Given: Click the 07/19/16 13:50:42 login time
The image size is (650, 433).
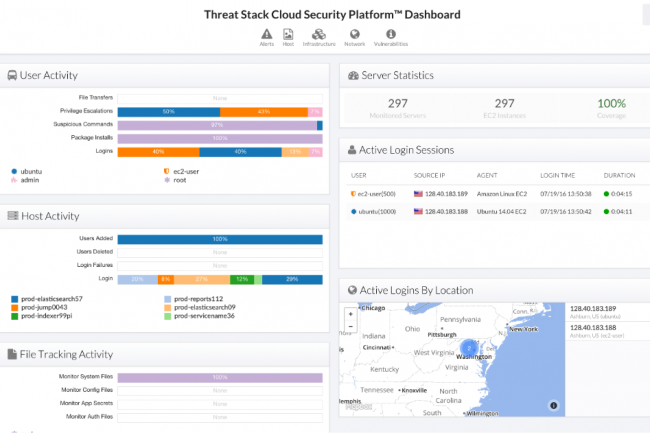Looking at the screenshot, I should 565,212.
